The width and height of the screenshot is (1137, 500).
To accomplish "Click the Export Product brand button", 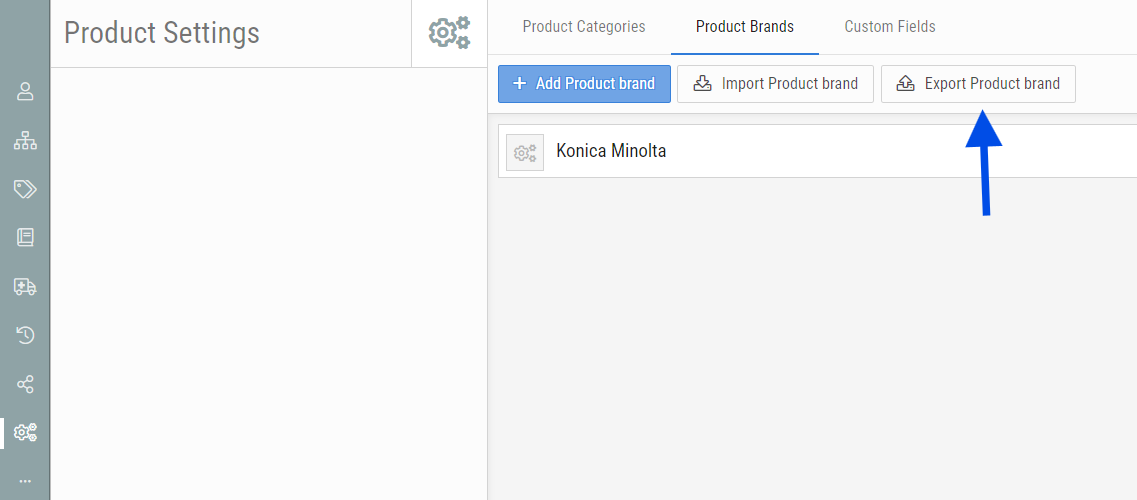I will coord(978,84).
